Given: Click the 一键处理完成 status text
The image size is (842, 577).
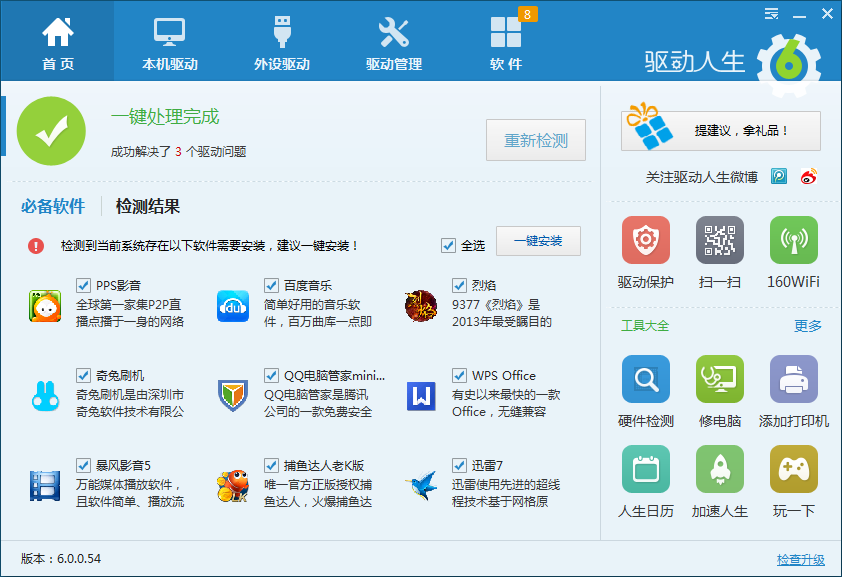Looking at the screenshot, I should pos(165,116).
